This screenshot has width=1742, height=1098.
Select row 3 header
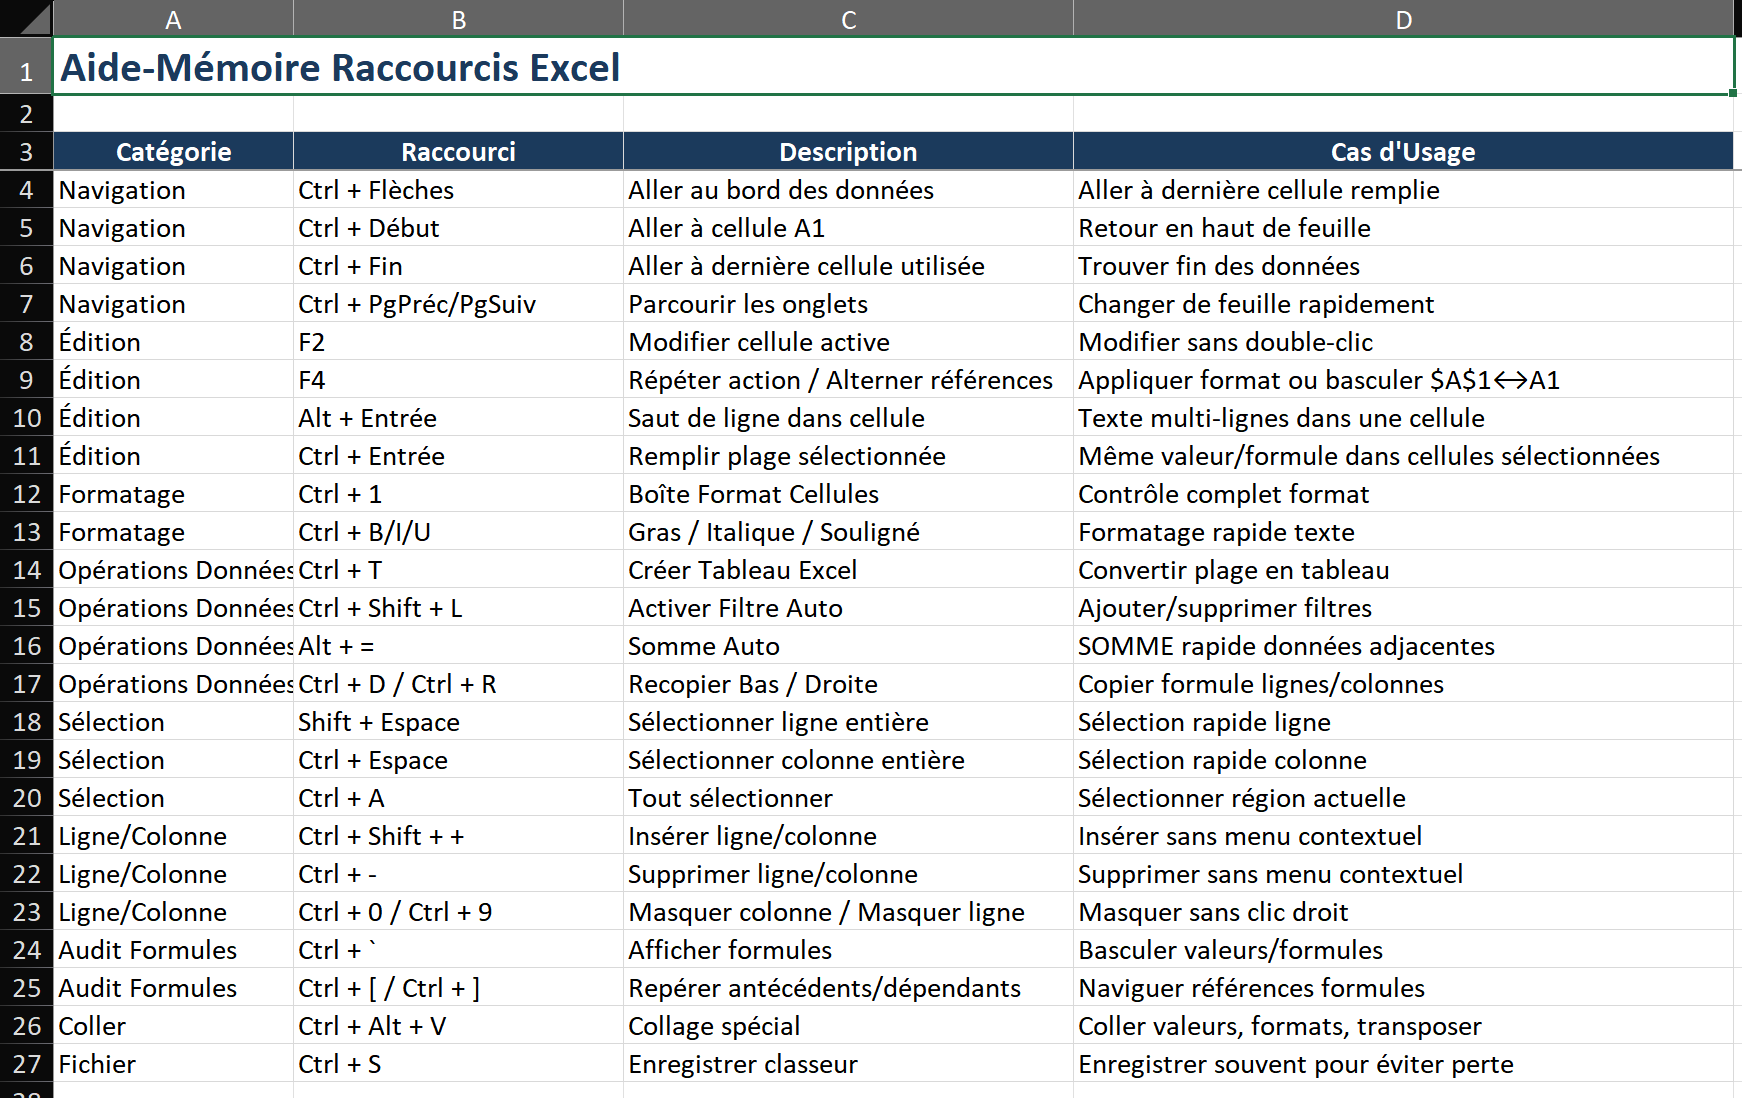[26, 152]
